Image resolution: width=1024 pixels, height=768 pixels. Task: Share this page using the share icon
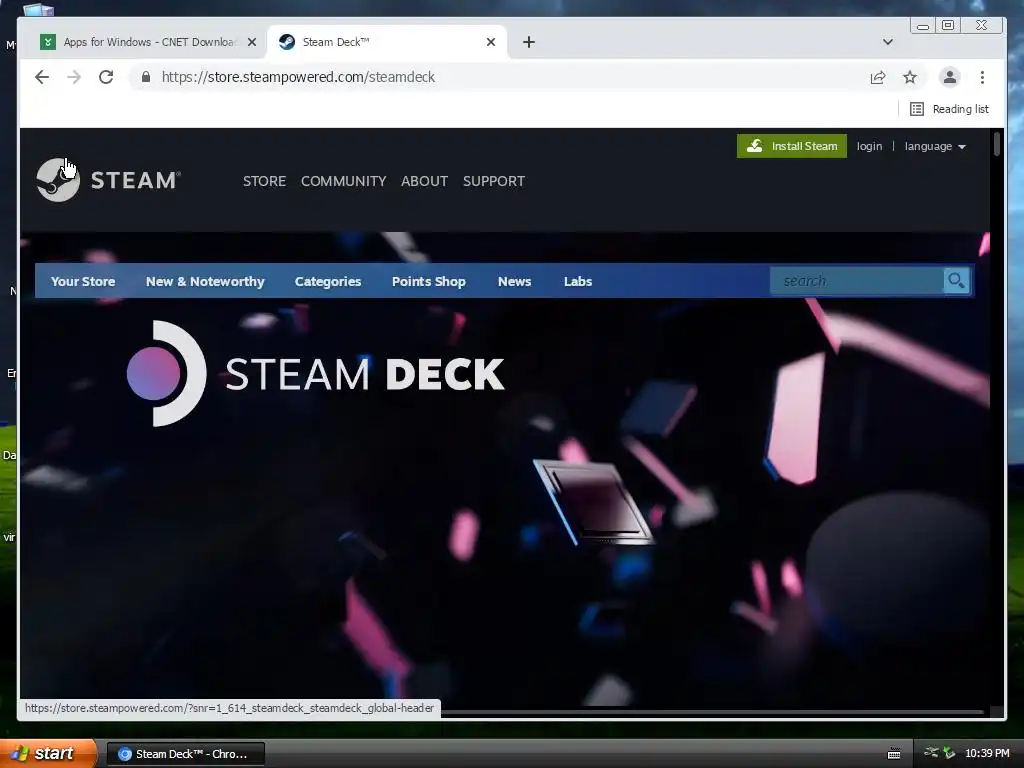[x=878, y=77]
